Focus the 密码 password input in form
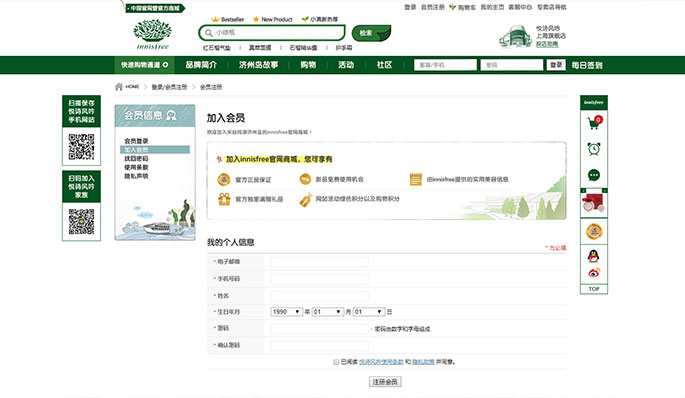This screenshot has width=685, height=398. point(319,329)
